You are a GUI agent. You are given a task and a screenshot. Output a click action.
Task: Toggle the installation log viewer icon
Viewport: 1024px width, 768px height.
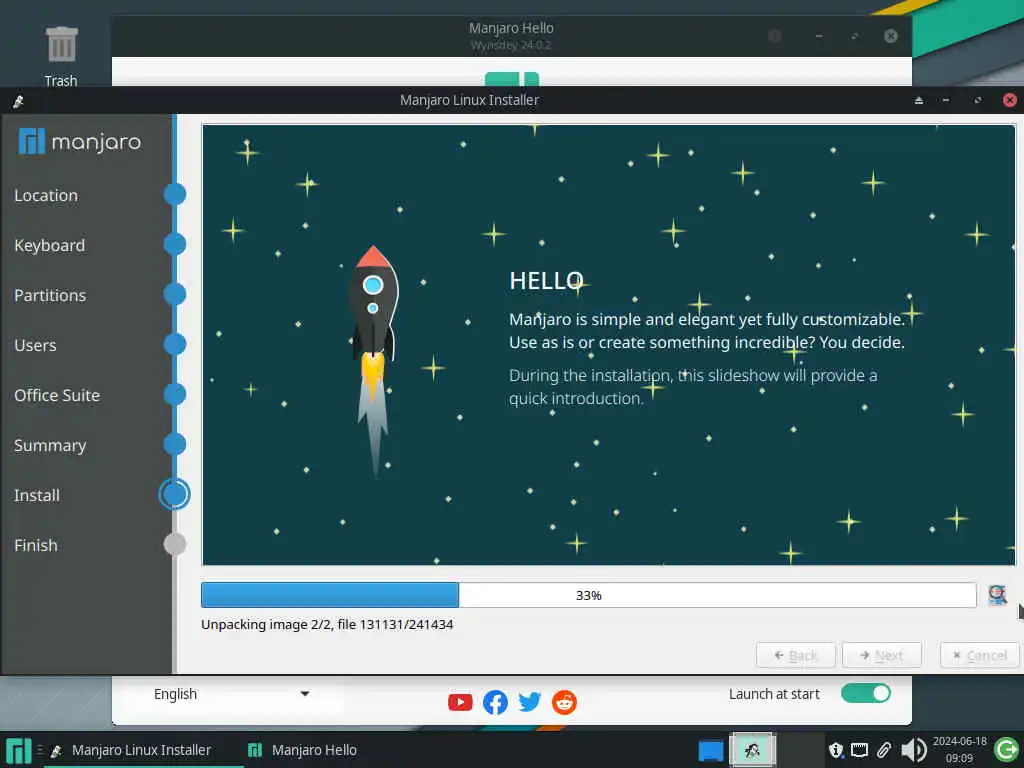pos(997,594)
